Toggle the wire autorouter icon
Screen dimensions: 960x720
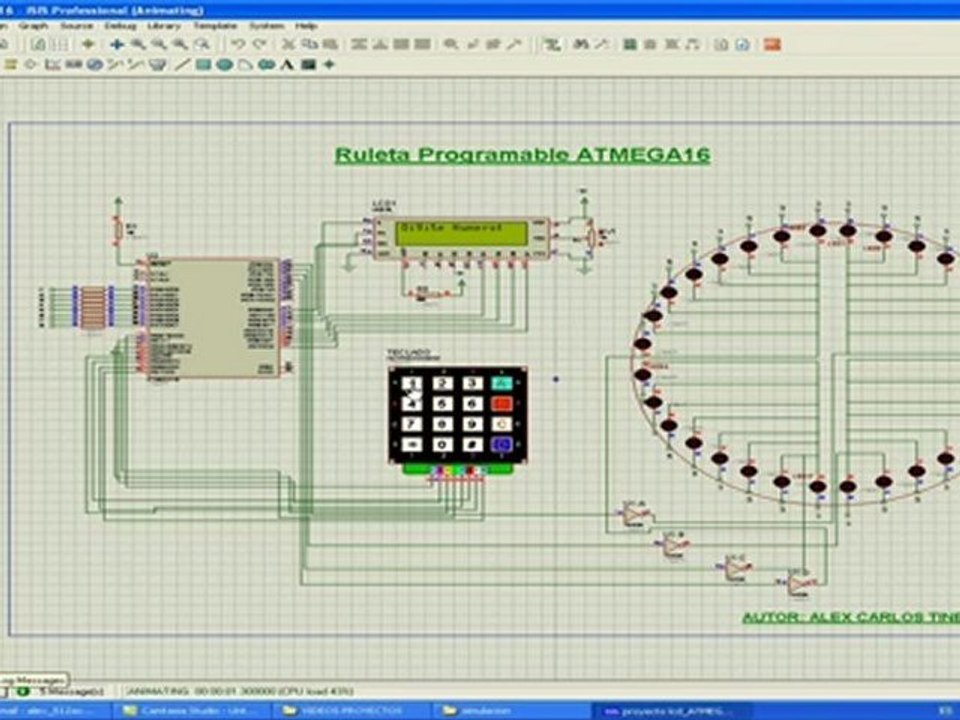pyautogui.click(x=552, y=44)
